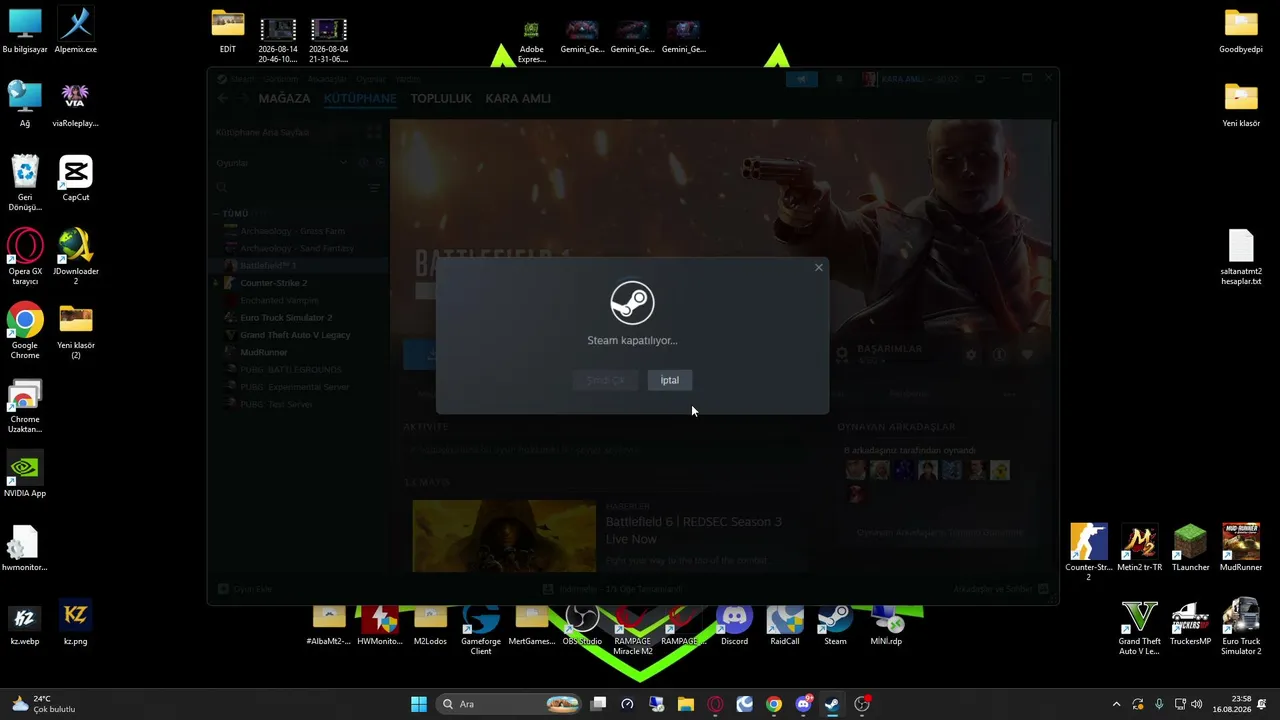This screenshot has width=1280, height=720.
Task: Switch to the KÜTÜPHANE tab in Steam
Action: [x=360, y=98]
